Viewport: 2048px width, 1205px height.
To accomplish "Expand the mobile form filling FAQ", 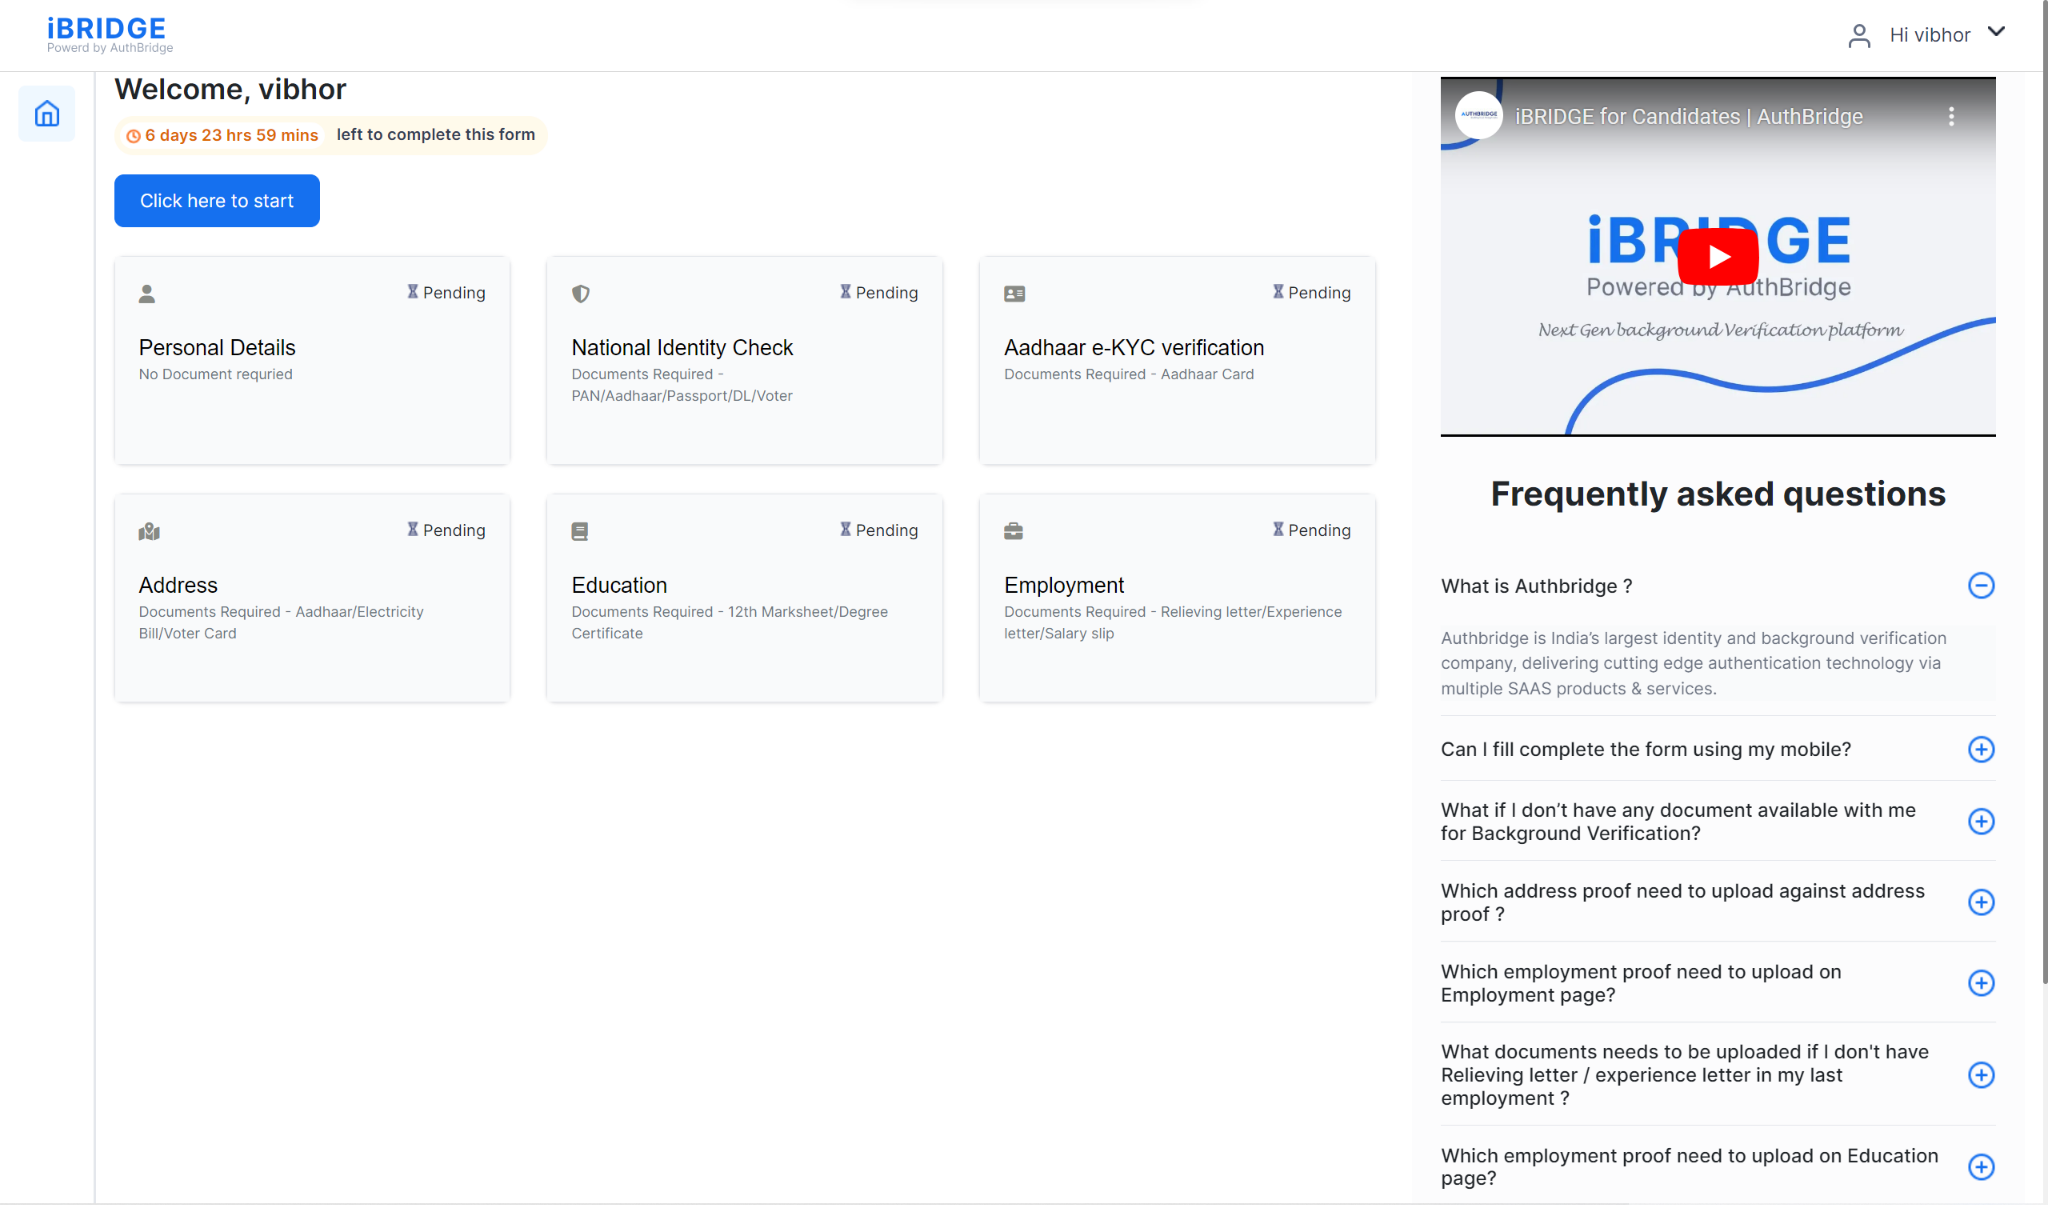I will 1981,749.
